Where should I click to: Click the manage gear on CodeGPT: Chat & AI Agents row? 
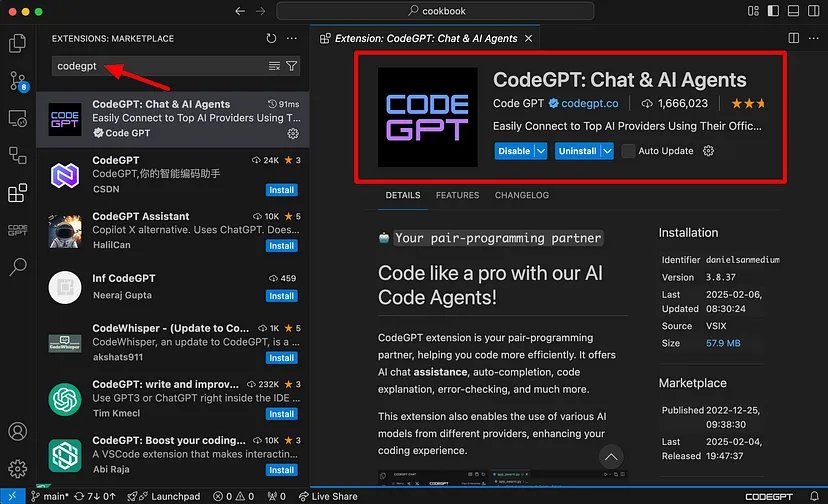point(293,134)
